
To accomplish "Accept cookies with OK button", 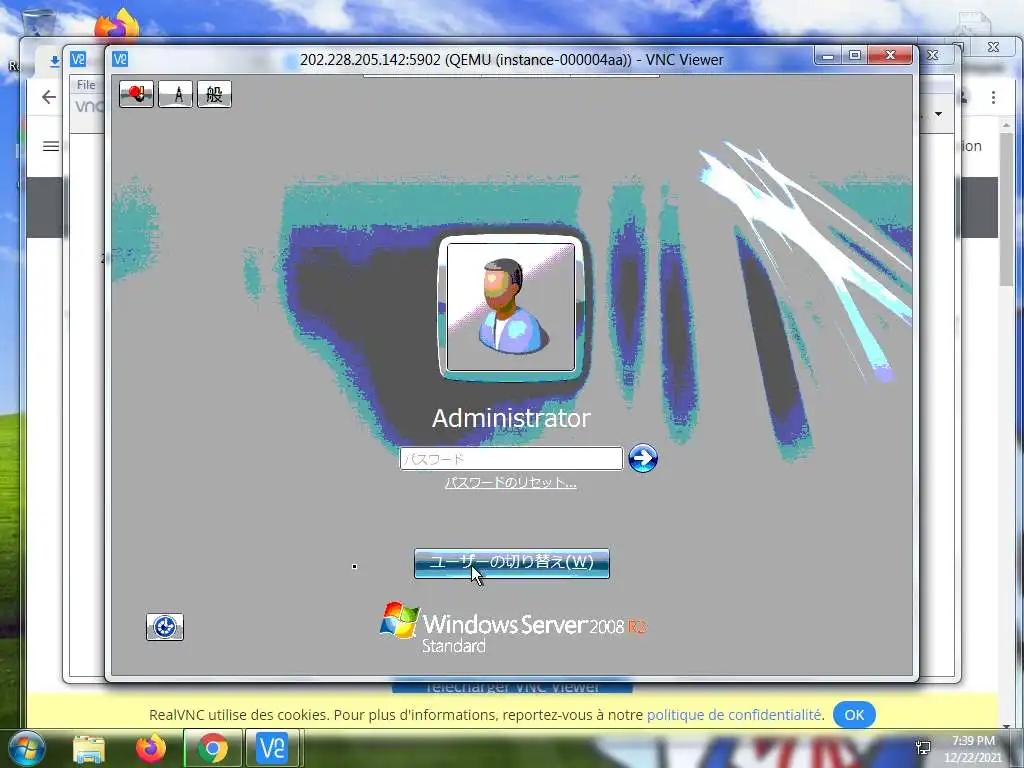I will (854, 714).
